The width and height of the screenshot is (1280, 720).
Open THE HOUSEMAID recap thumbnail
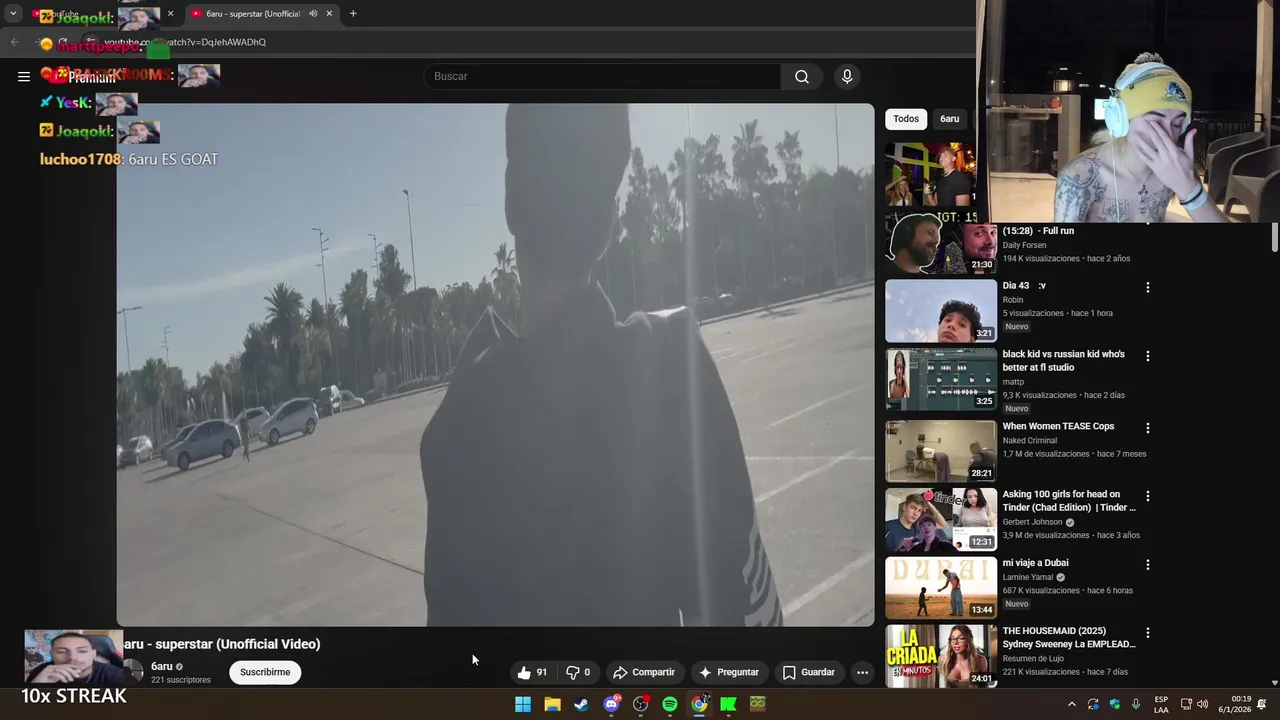pos(941,656)
